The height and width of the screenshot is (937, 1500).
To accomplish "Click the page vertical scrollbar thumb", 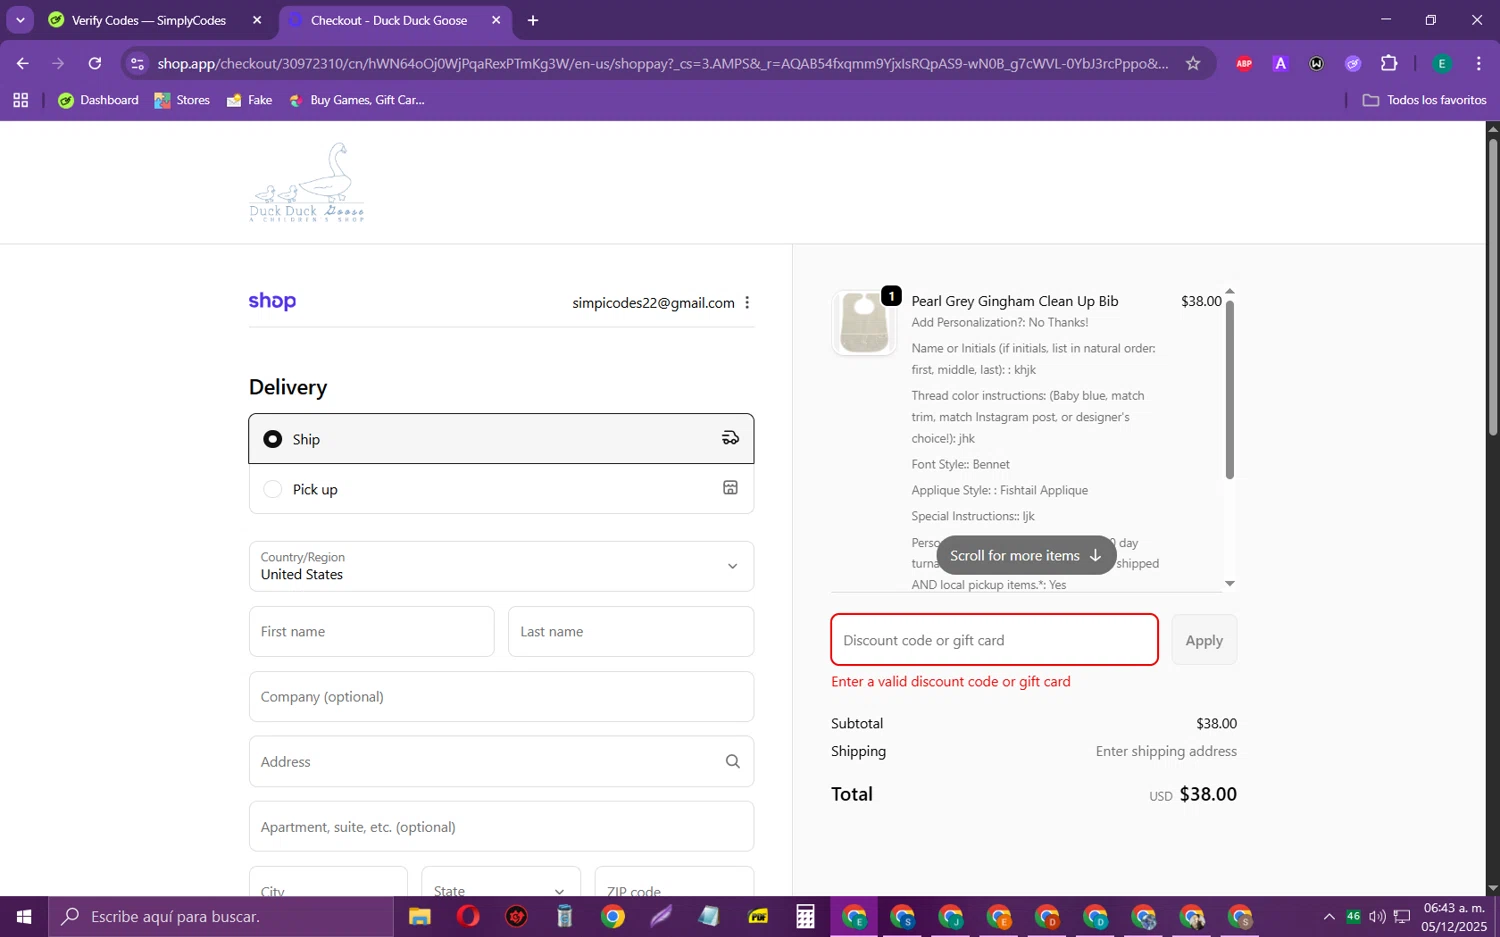I will 1492,285.
